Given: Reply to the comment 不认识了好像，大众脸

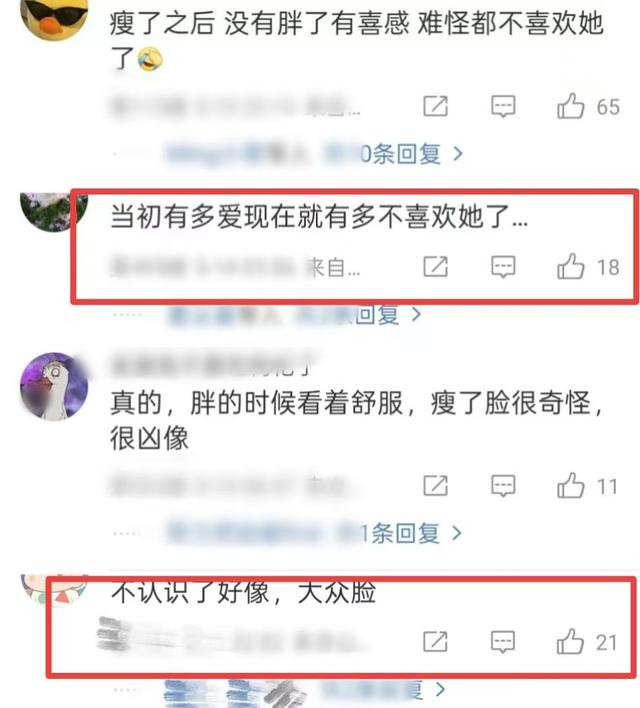Looking at the screenshot, I should (x=503, y=642).
